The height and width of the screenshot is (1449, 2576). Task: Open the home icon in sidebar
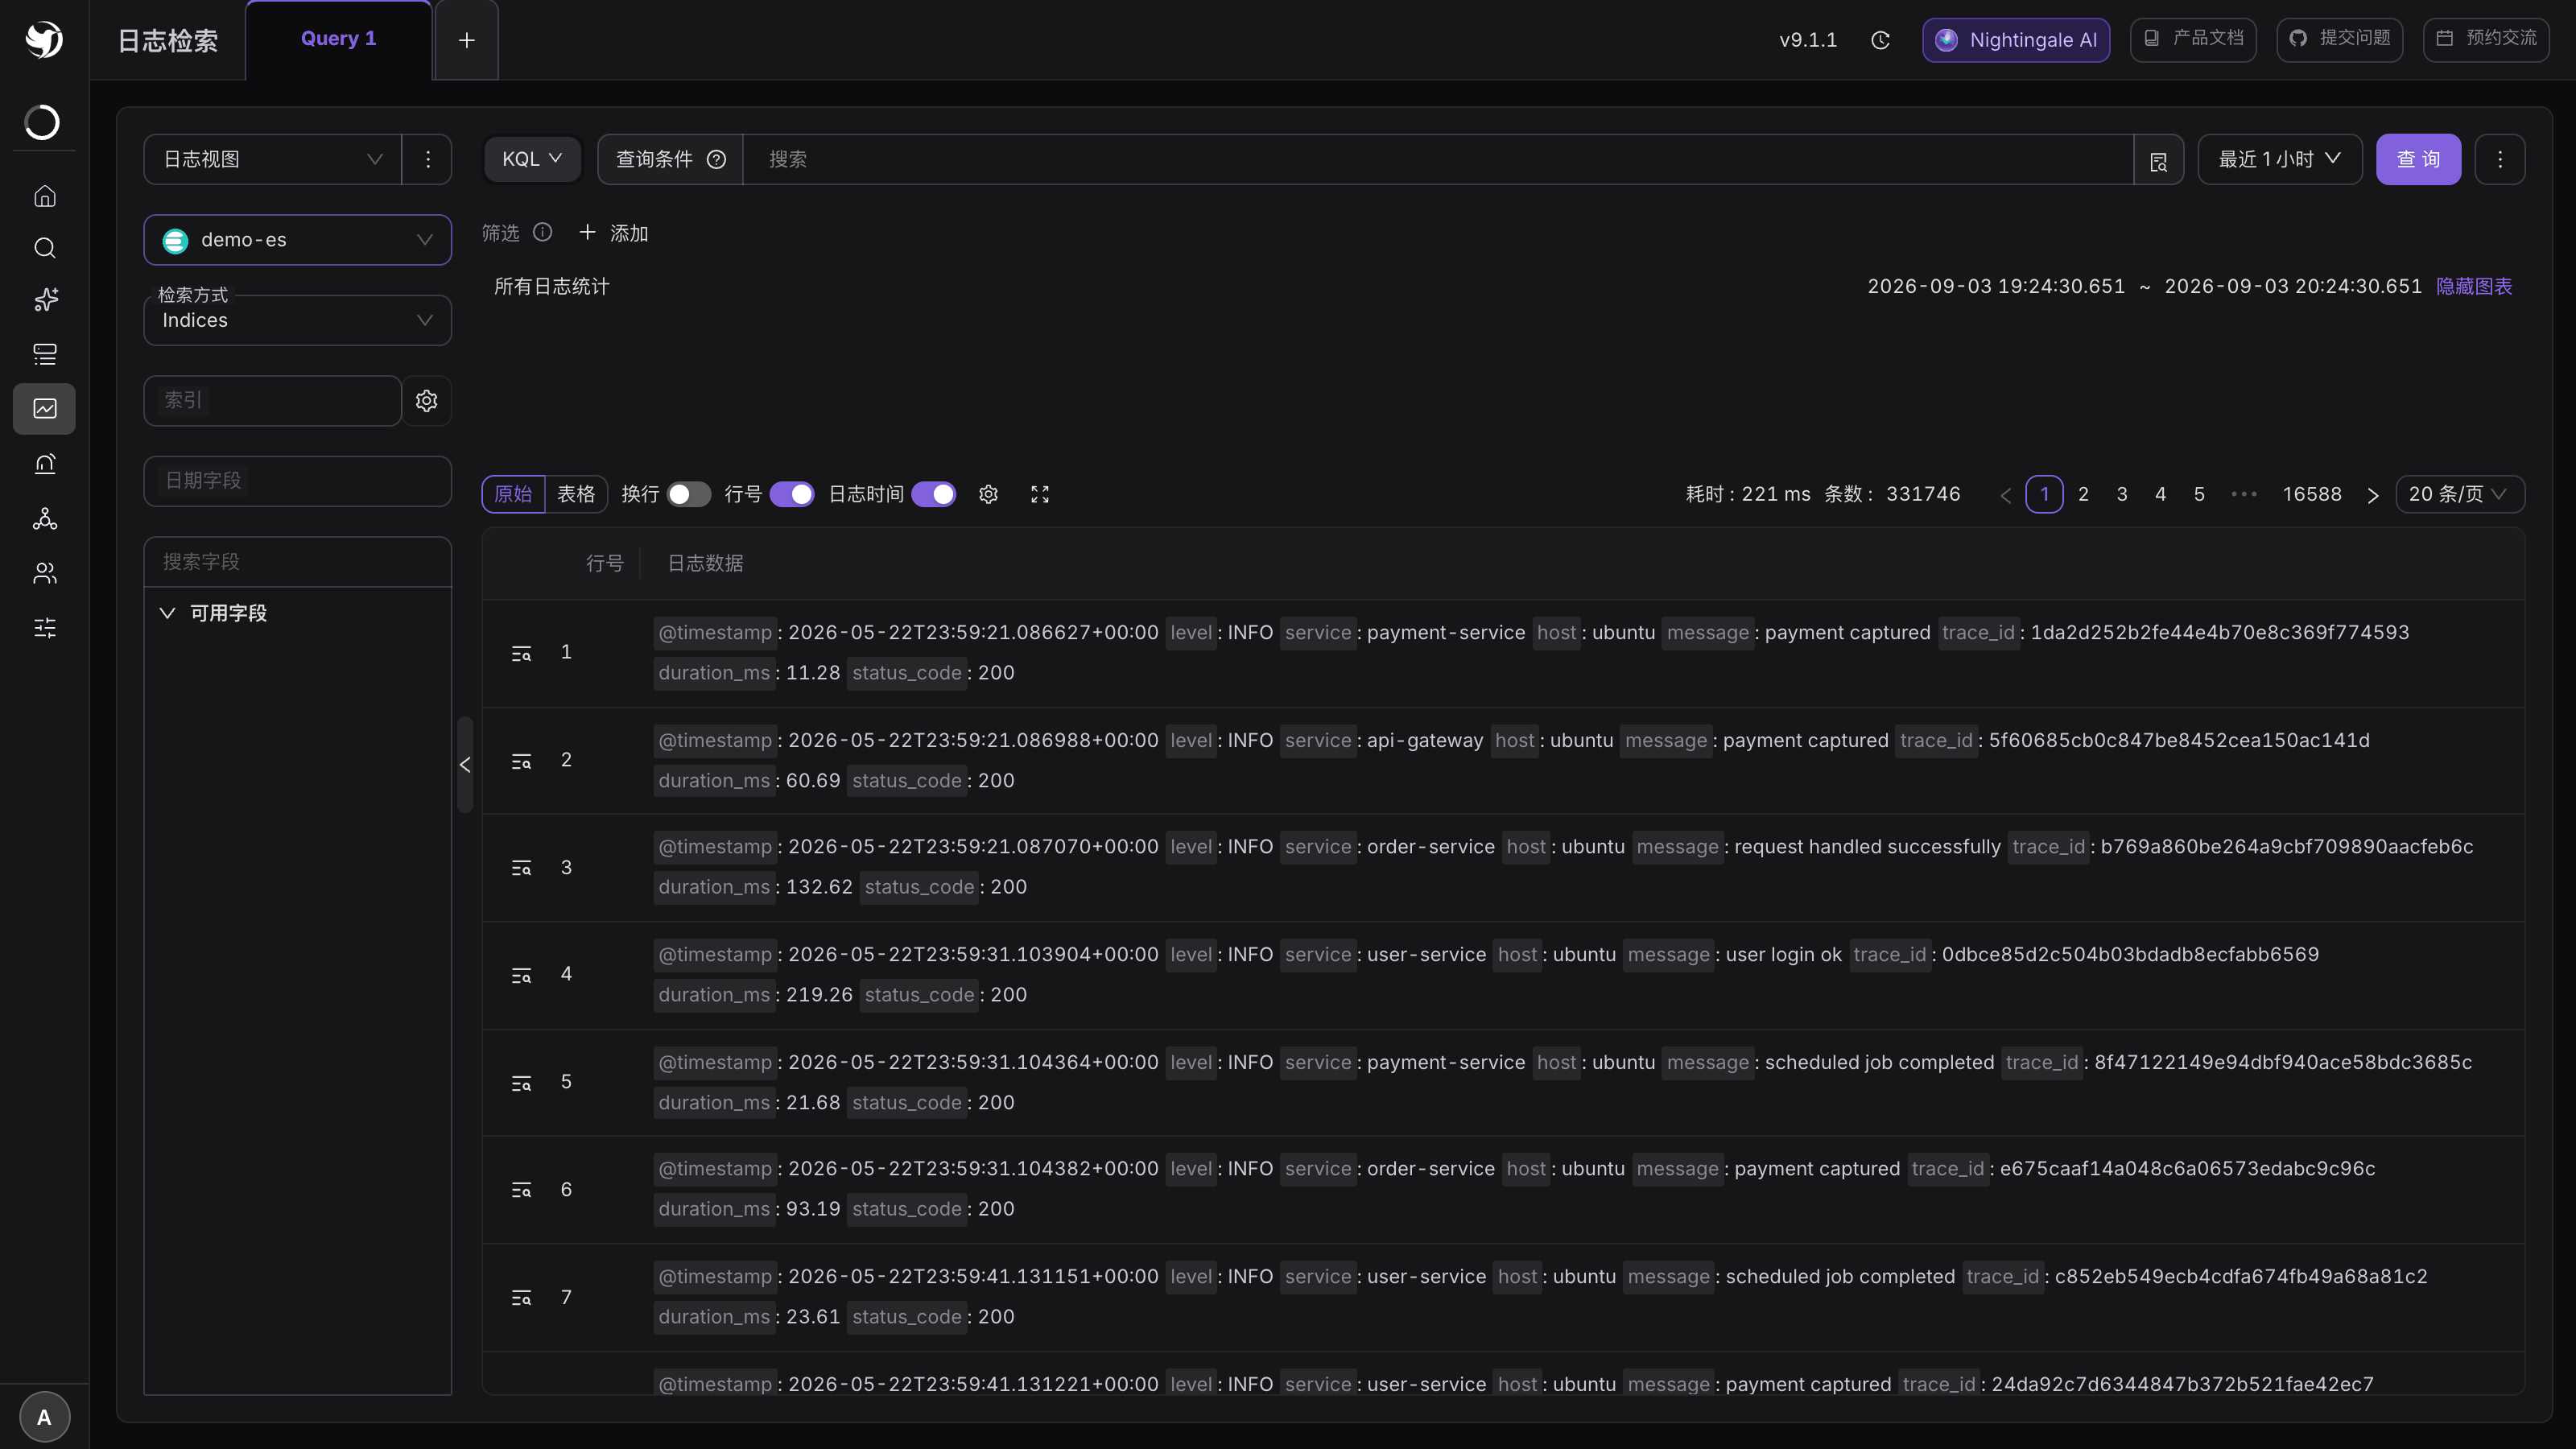tap(45, 196)
